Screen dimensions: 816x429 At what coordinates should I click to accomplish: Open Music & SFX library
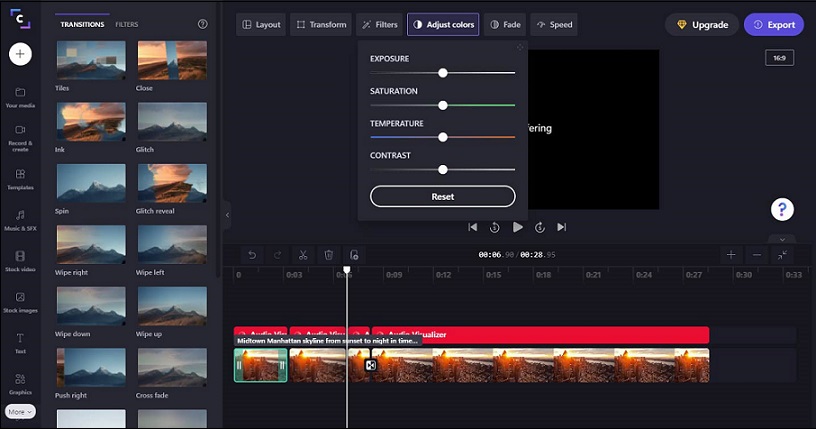click(x=20, y=220)
